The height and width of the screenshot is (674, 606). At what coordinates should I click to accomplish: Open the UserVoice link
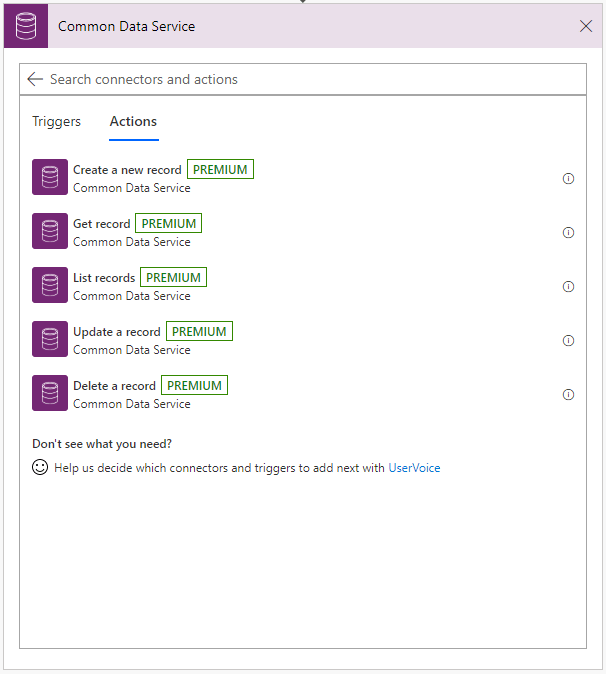(x=414, y=468)
